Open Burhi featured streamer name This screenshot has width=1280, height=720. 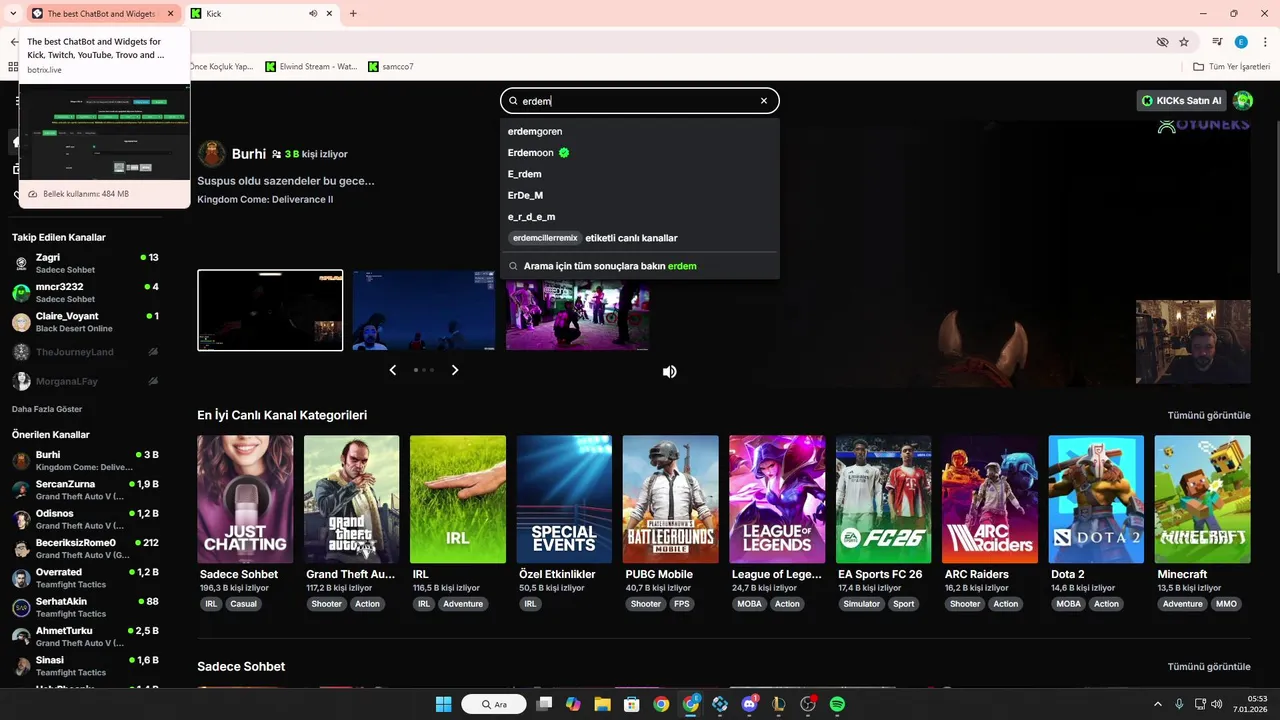[x=249, y=154]
